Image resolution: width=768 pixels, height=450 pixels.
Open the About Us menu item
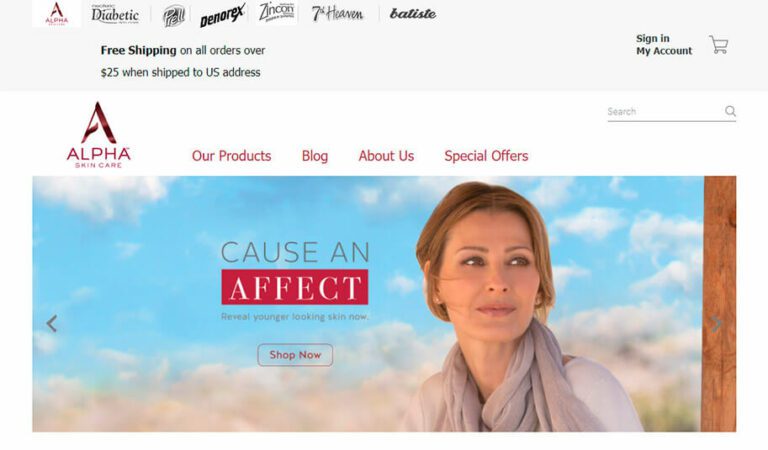click(386, 156)
